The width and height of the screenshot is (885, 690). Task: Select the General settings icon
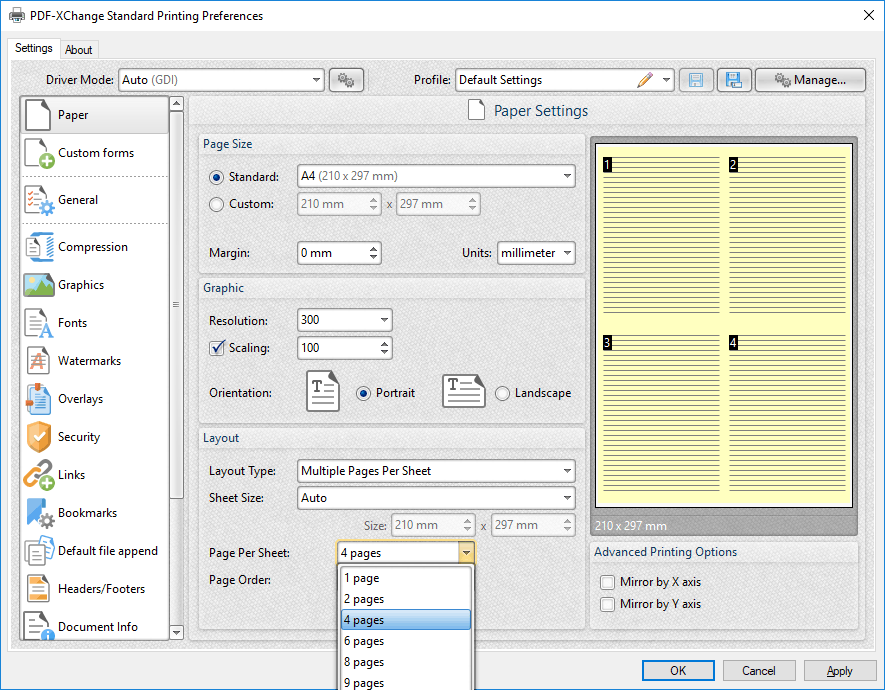point(39,200)
